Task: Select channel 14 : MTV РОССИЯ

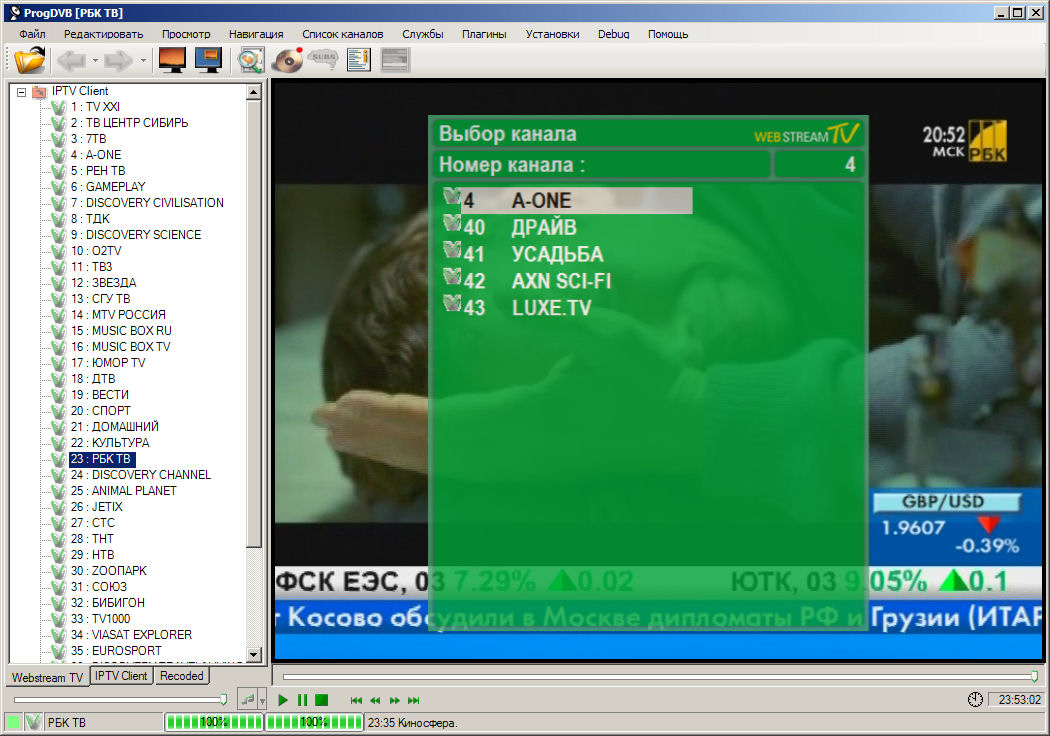Action: click(x=118, y=315)
